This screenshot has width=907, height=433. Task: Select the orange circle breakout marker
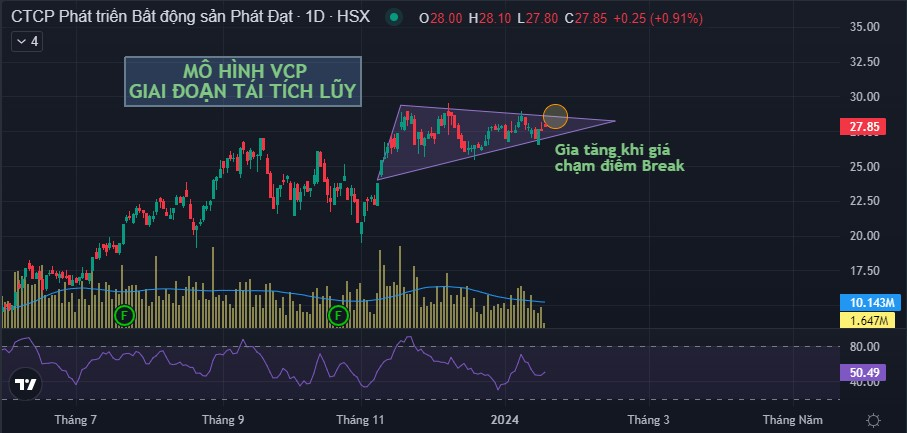[555, 116]
